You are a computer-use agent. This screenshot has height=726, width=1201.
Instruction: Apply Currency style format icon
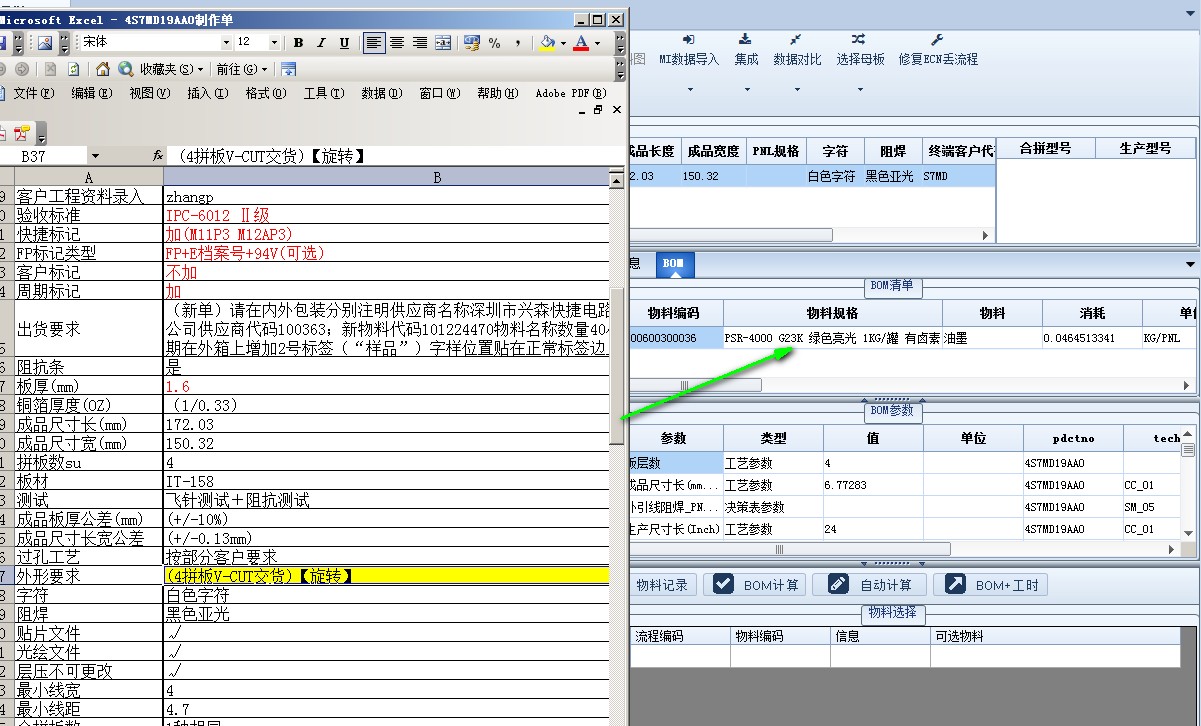(x=472, y=43)
